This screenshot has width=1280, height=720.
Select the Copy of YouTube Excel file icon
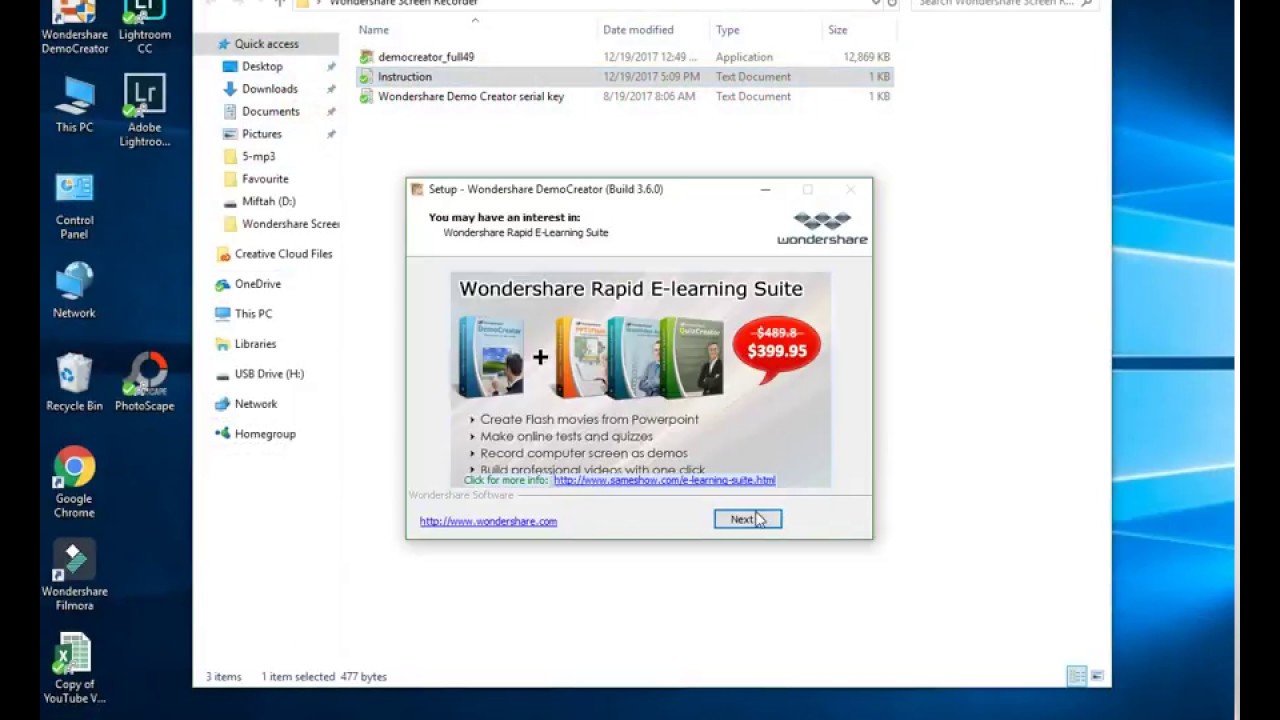click(x=74, y=668)
